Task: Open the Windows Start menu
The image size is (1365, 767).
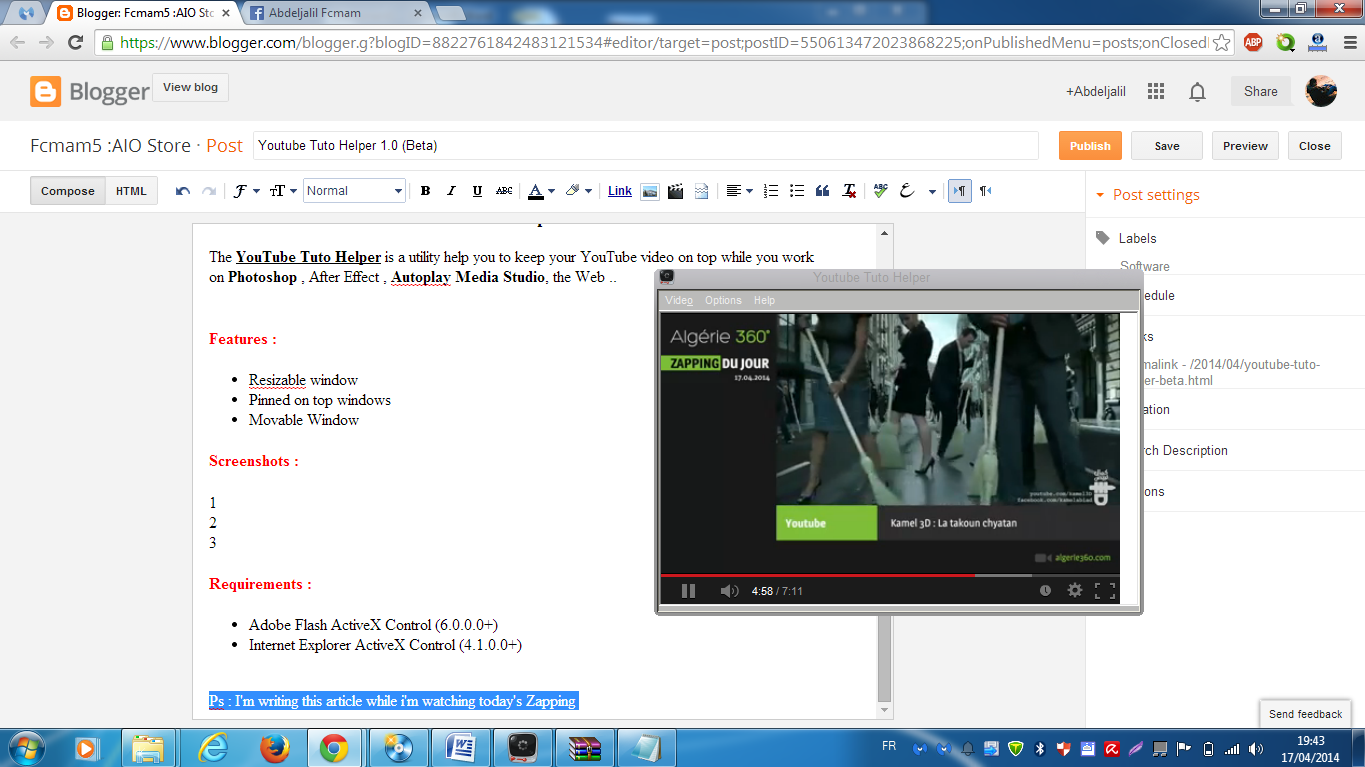Action: [x=26, y=748]
